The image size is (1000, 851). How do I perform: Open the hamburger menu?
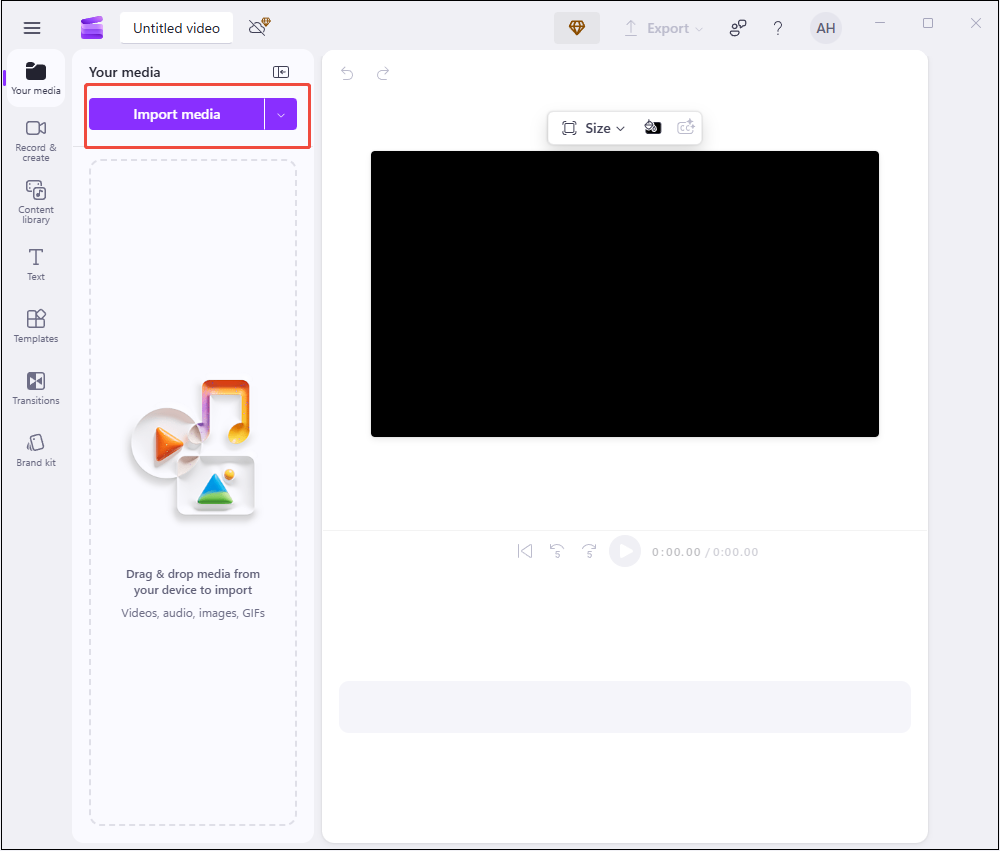pos(32,27)
